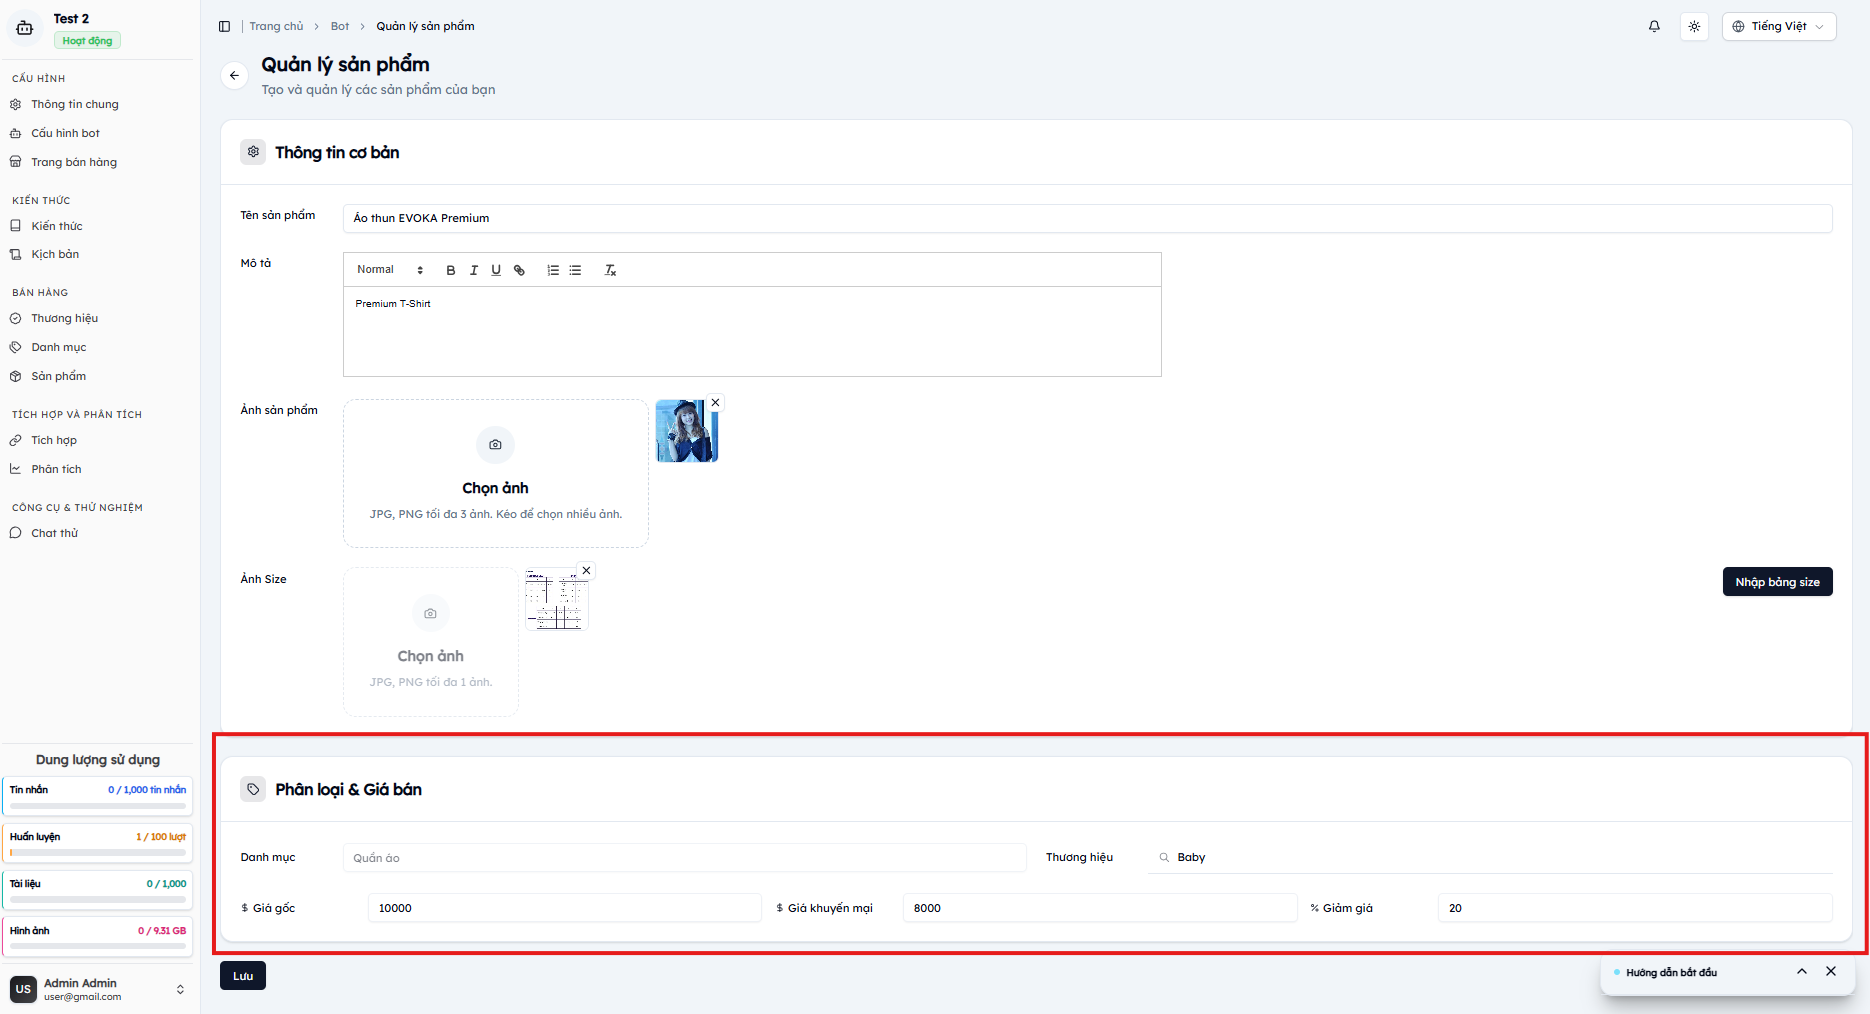Edit the Giá gốc field
The width and height of the screenshot is (1870, 1014).
[x=565, y=908]
